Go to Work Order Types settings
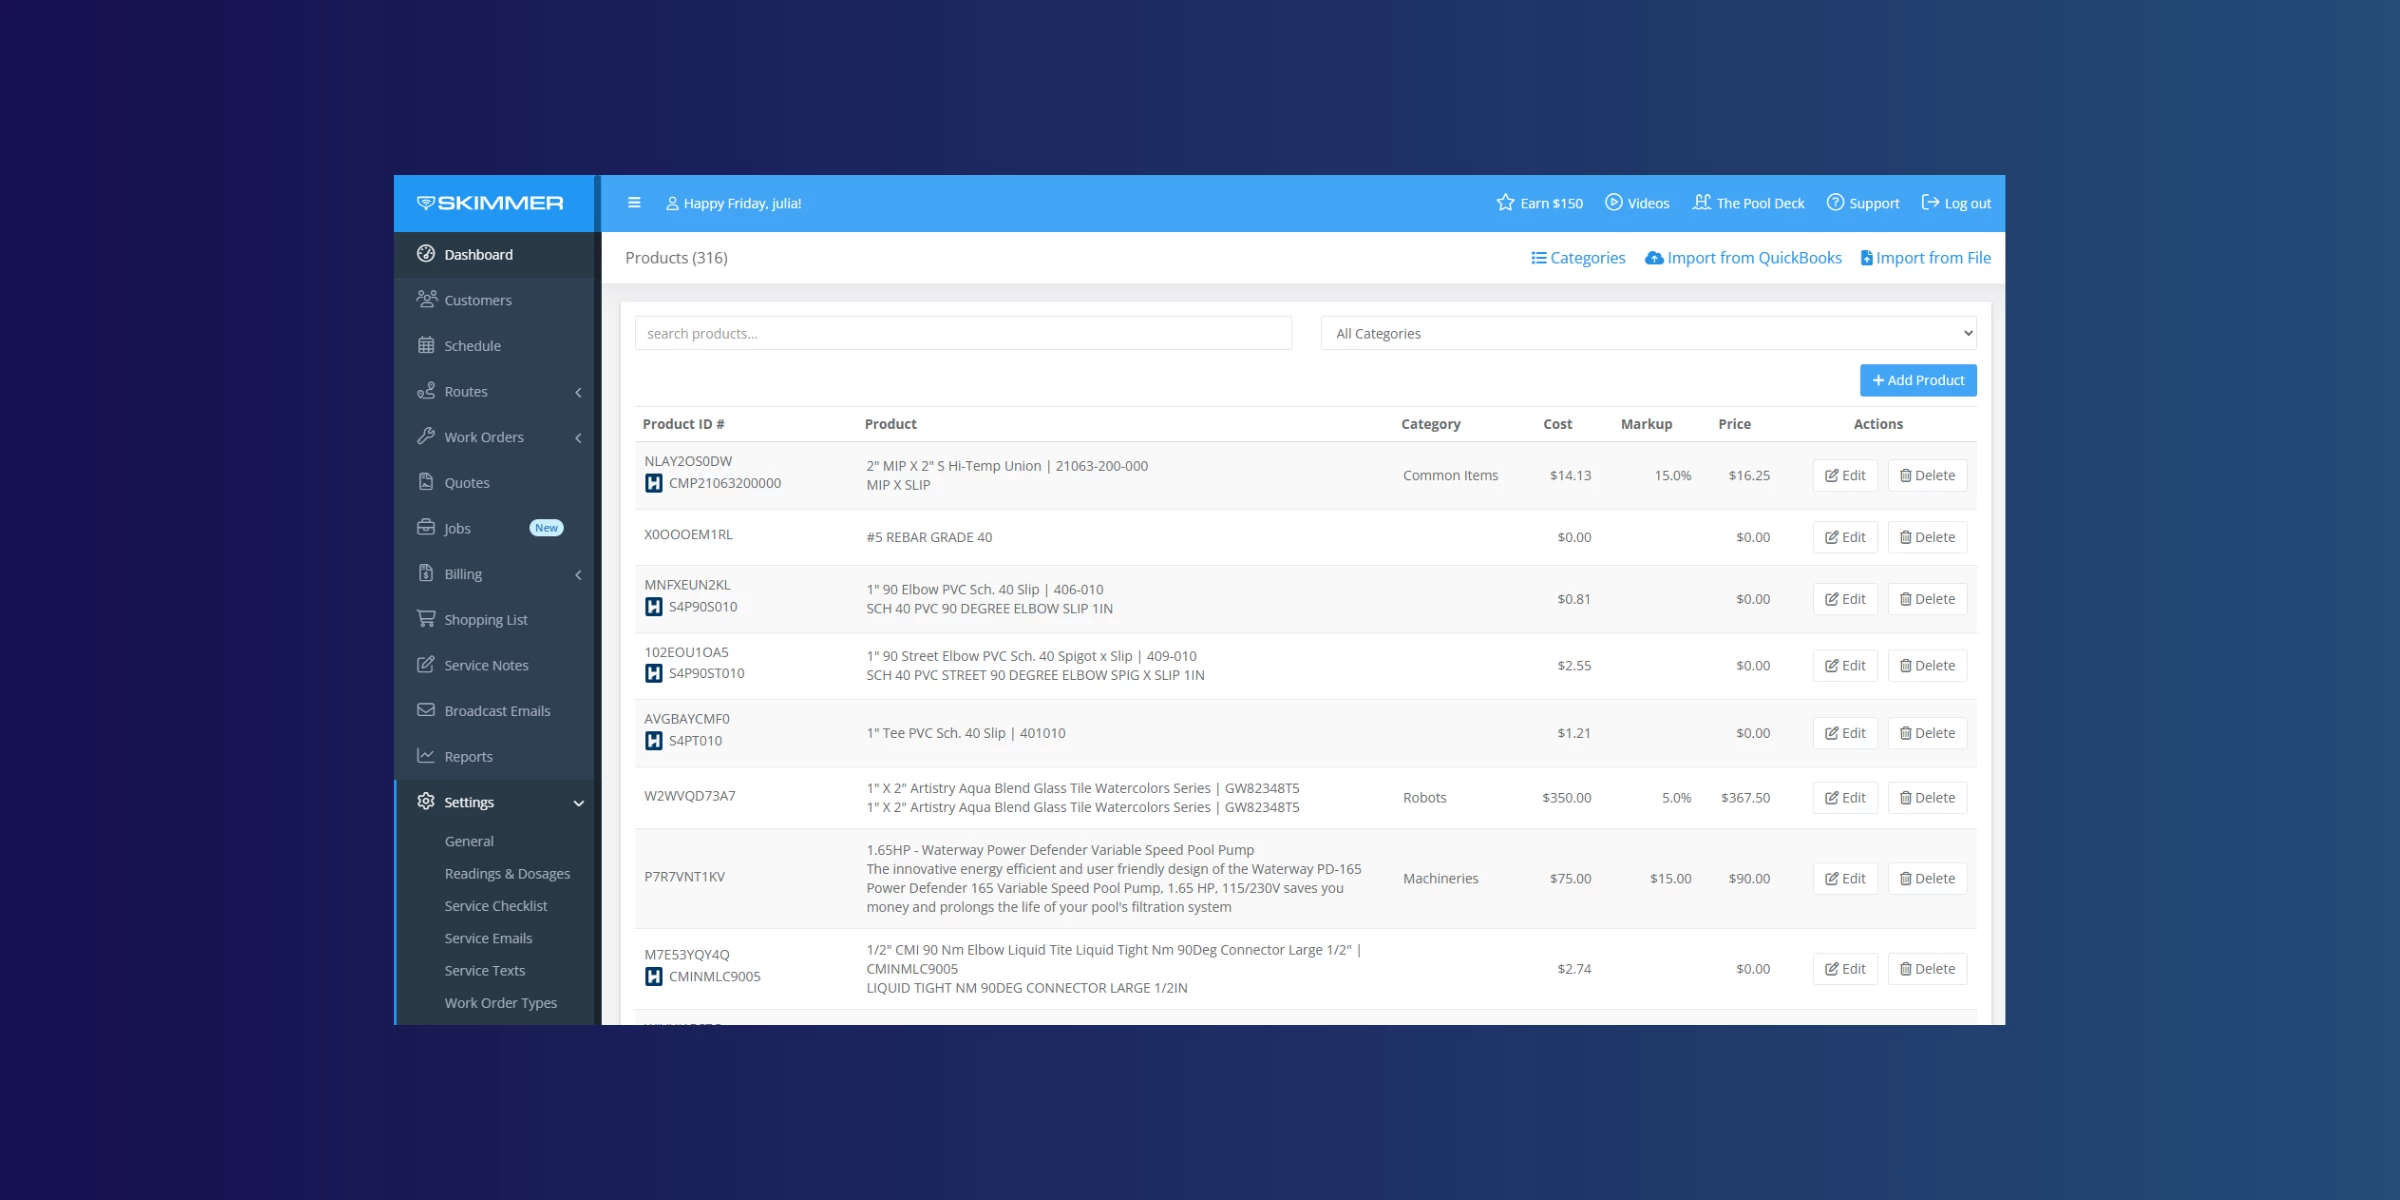This screenshot has height=1200, width=2400. (x=500, y=1003)
